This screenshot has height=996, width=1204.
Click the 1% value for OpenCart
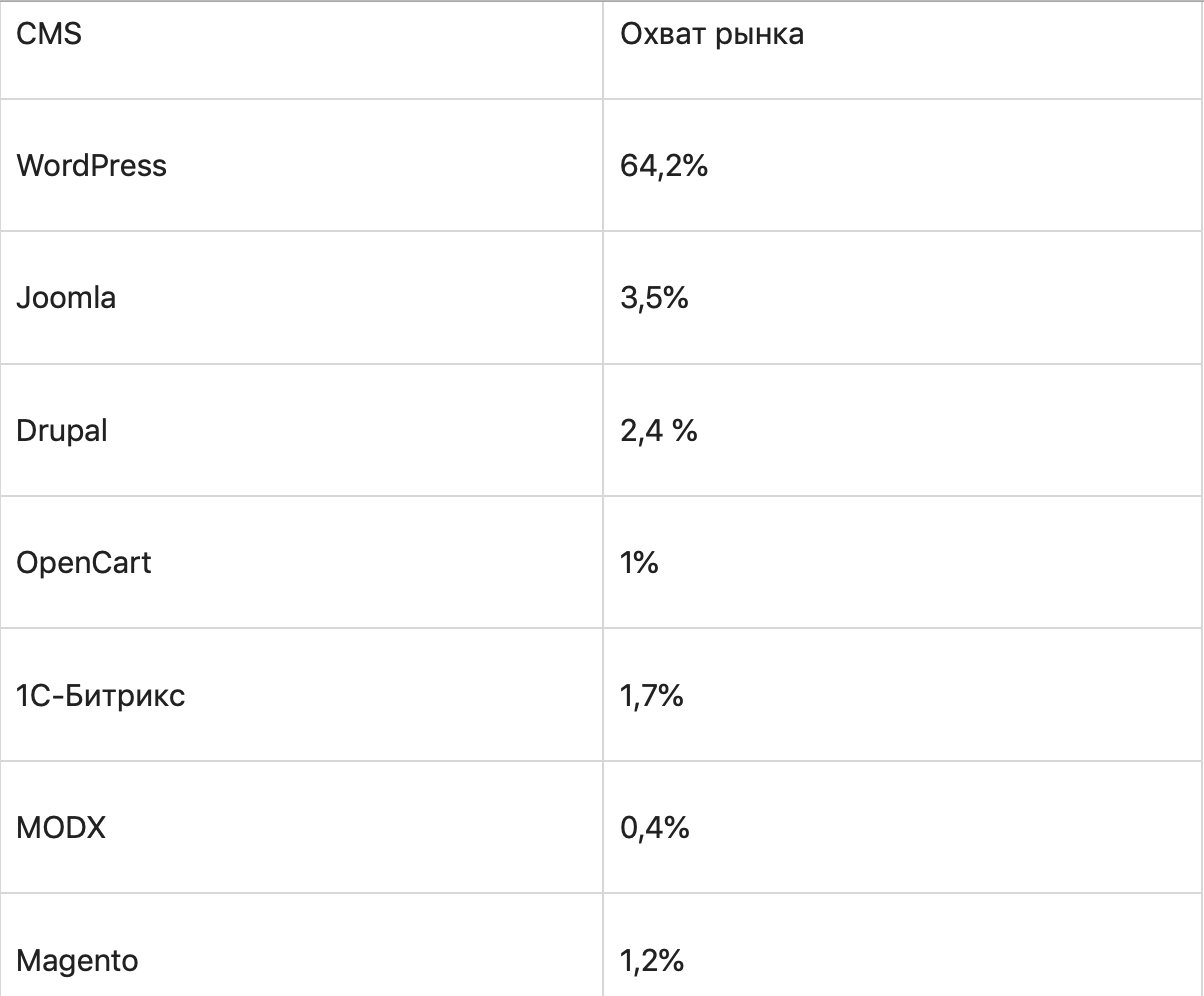click(639, 563)
